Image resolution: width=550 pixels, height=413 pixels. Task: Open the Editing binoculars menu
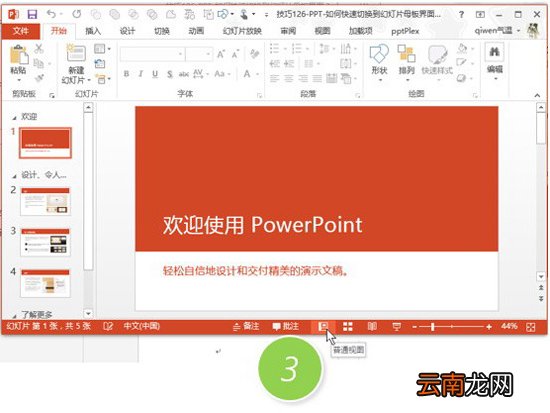495,60
